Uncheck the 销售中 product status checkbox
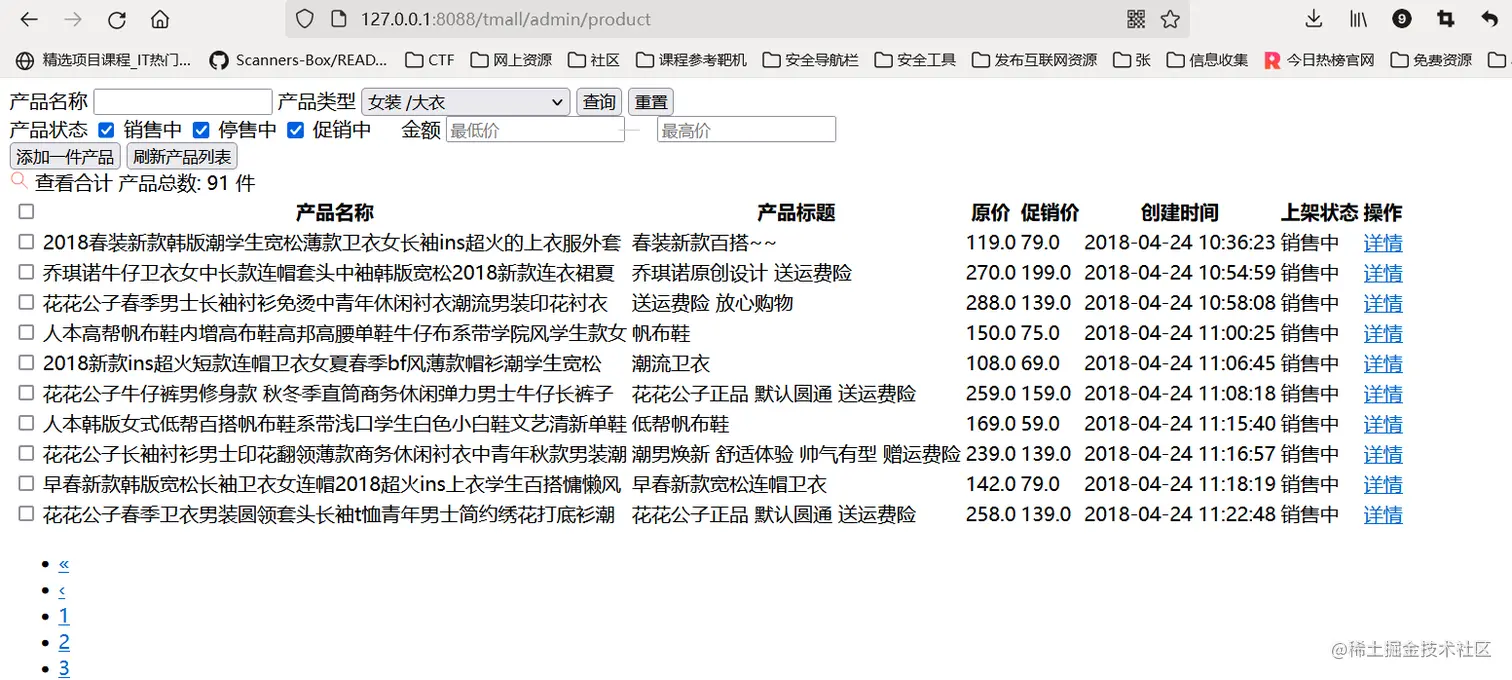1512x680 pixels. tap(106, 130)
